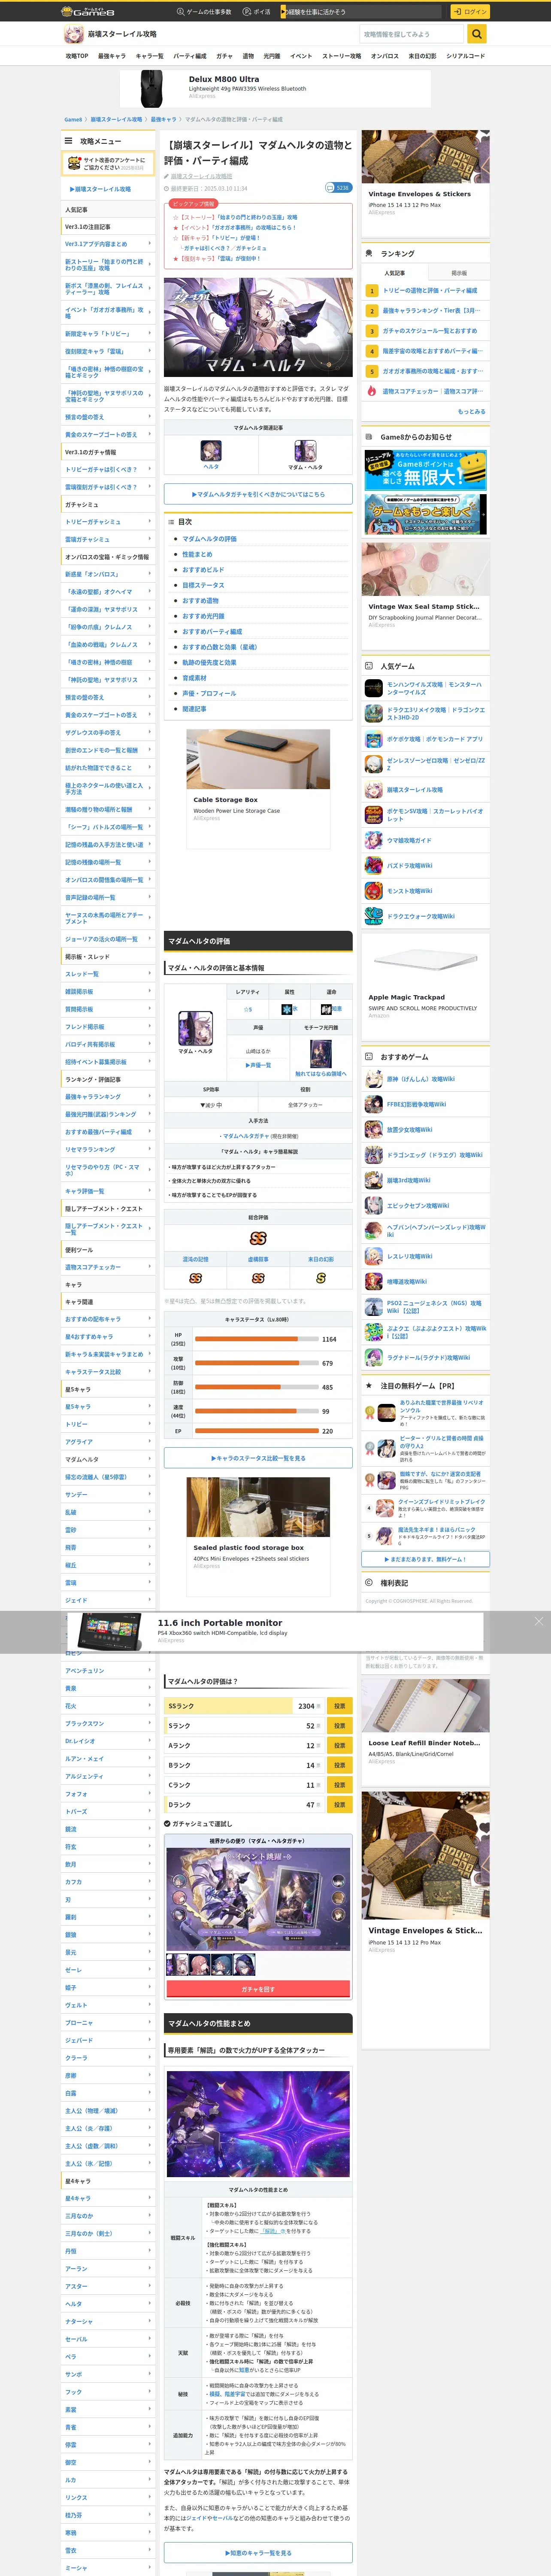The width and height of the screenshot is (551, 2576).
Task: Click the yellow search magnifier button
Action: point(477,34)
